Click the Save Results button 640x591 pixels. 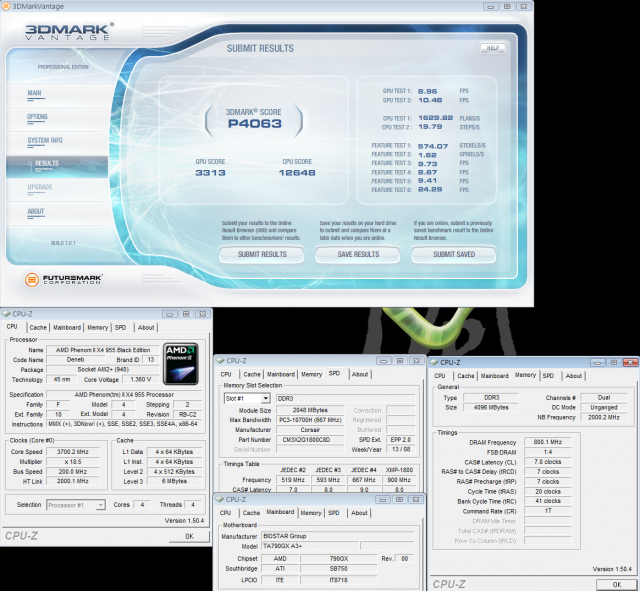(x=358, y=254)
